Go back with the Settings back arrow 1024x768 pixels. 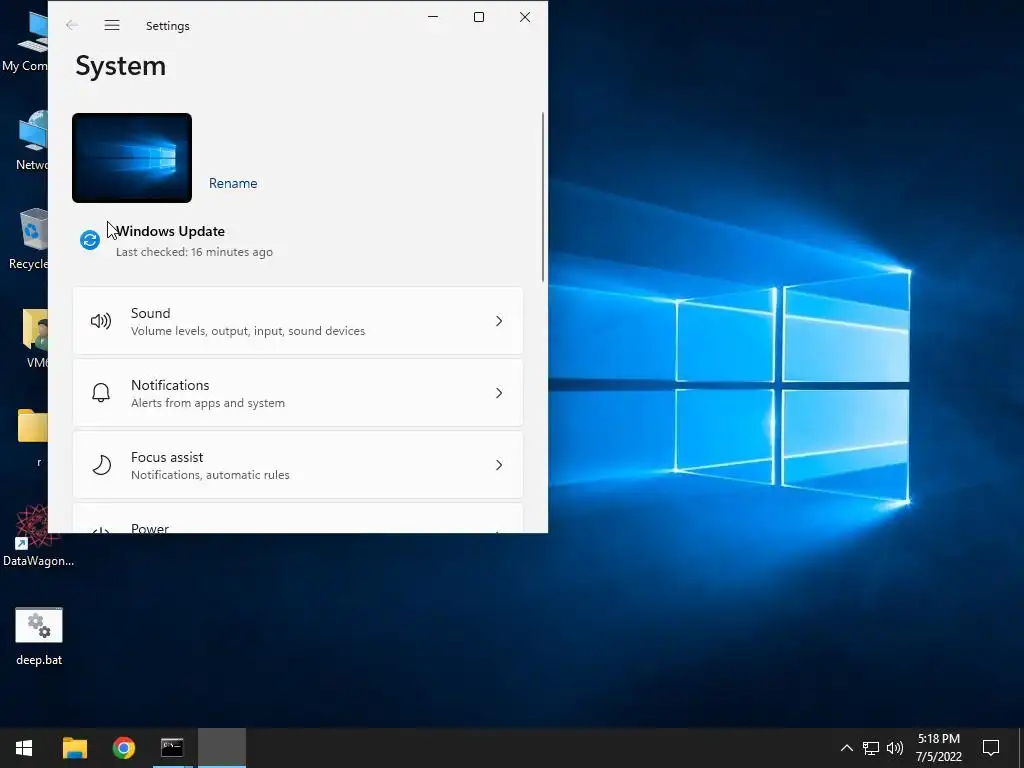coord(72,25)
